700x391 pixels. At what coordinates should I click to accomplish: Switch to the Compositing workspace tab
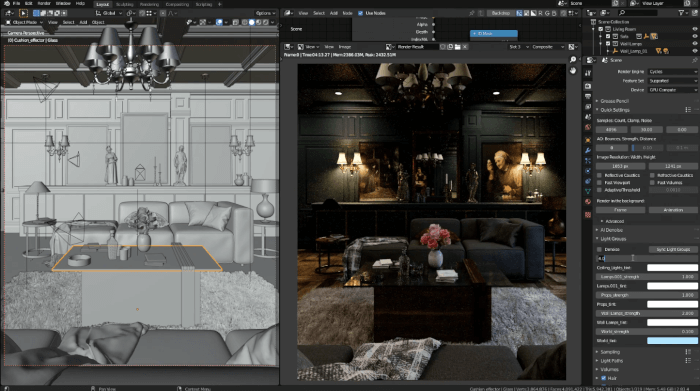[x=177, y=4]
